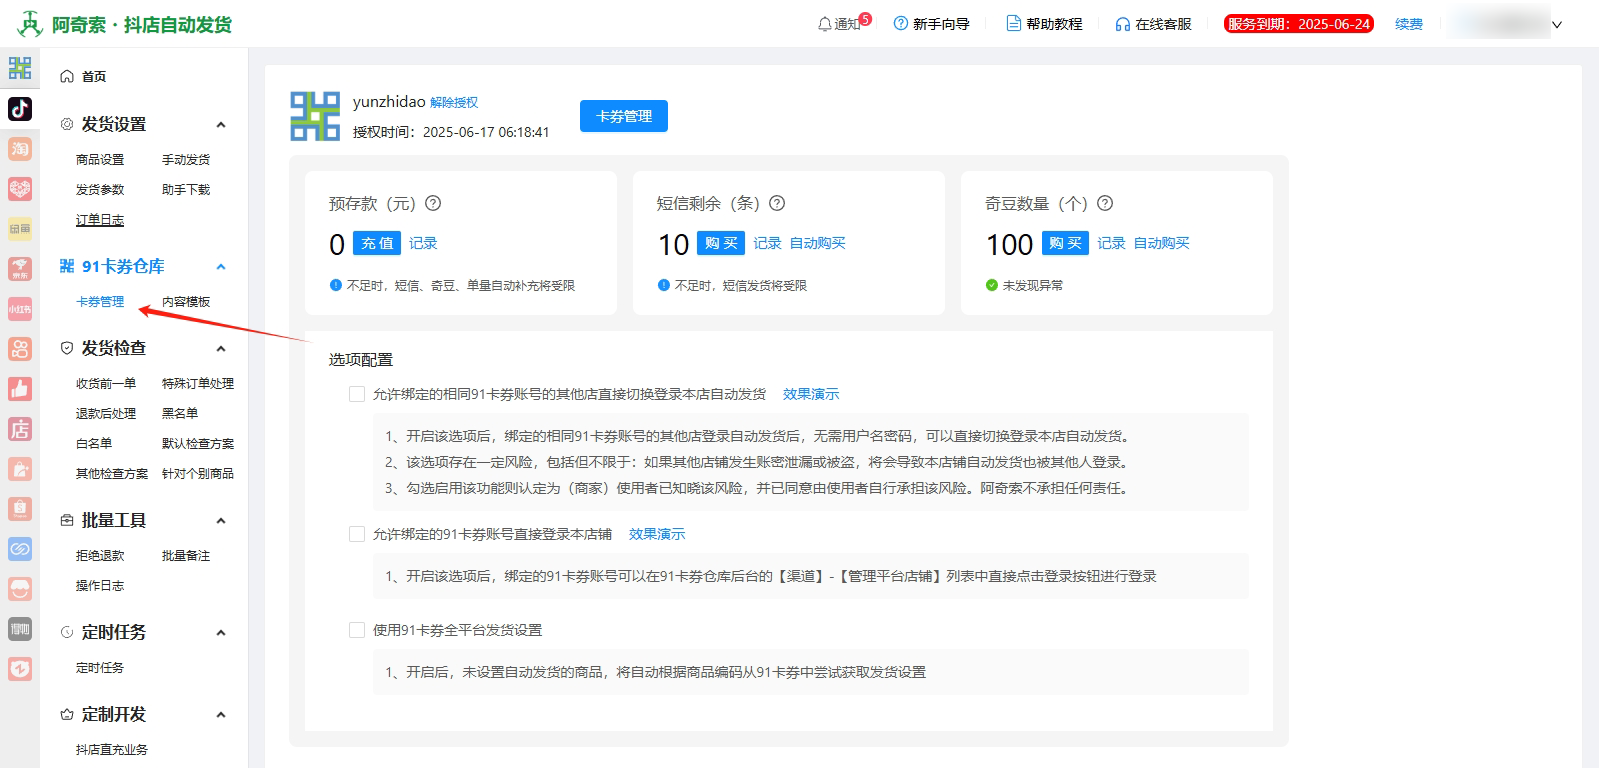Open 白名单 menu item

coord(94,444)
